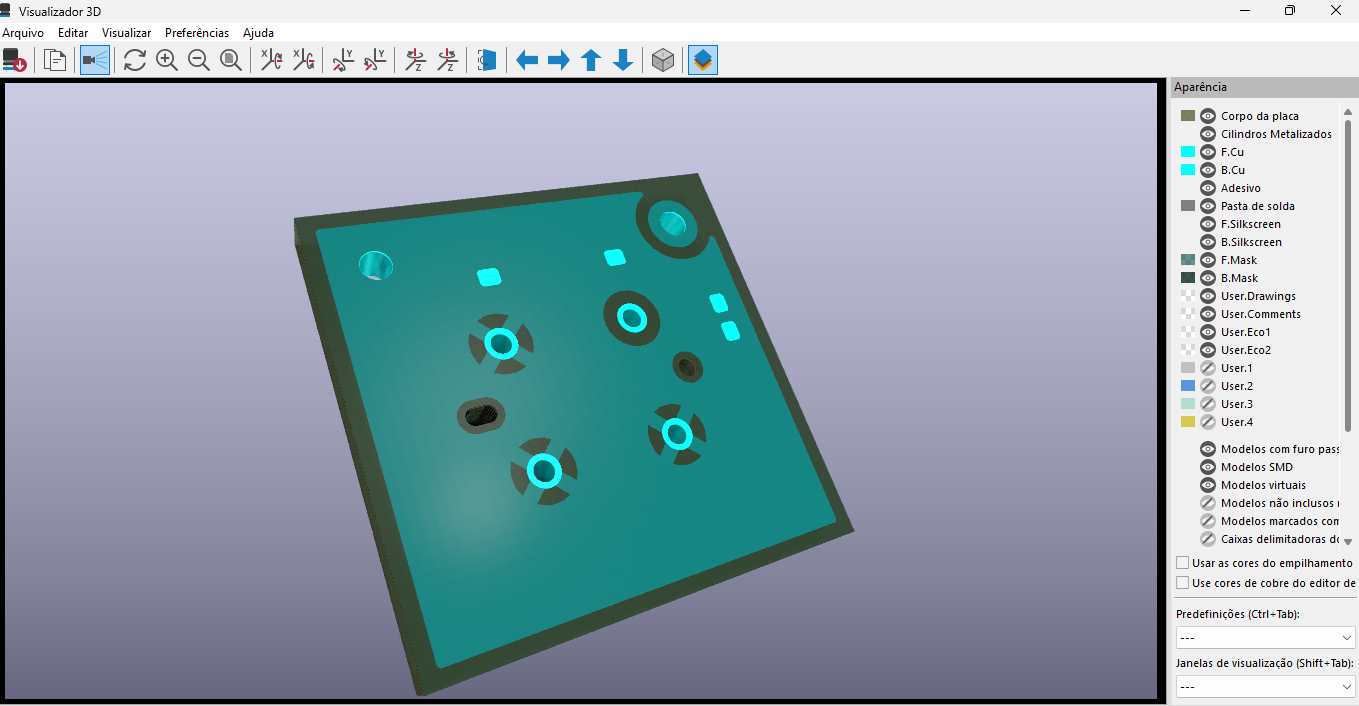
Task: Hide the Adesivo layer
Action: [1208, 188]
